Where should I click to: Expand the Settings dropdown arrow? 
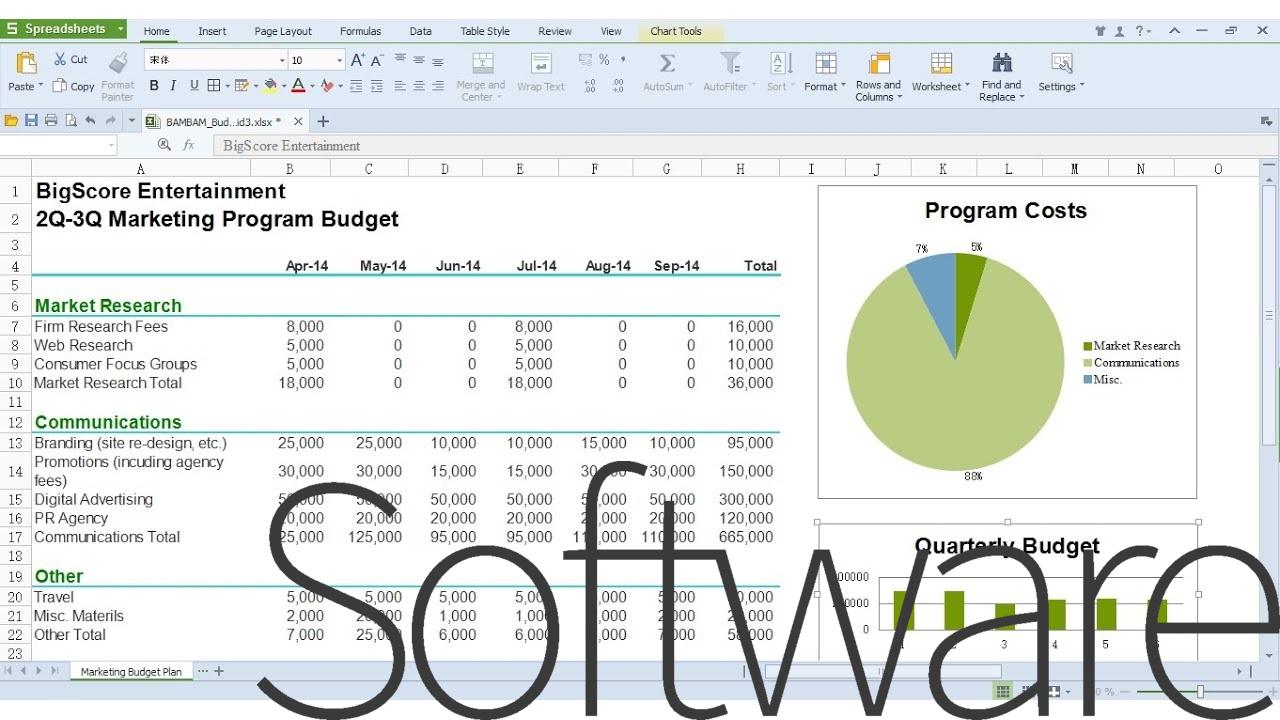[1082, 86]
